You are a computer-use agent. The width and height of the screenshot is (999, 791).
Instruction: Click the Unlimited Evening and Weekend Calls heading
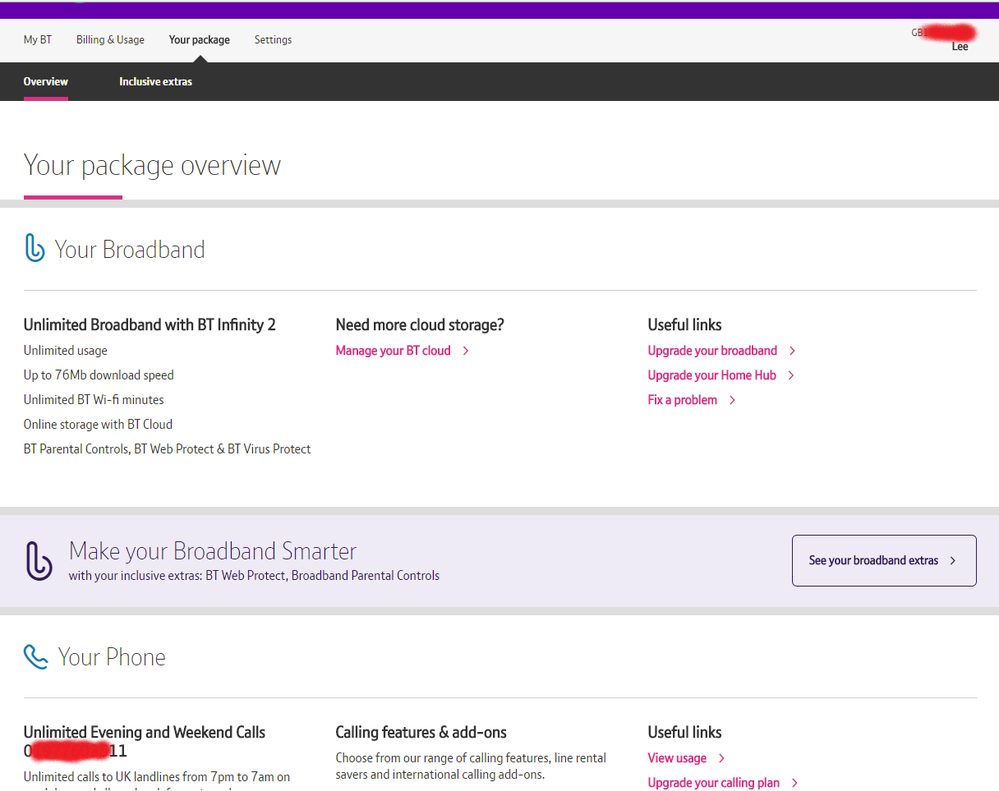click(x=145, y=732)
